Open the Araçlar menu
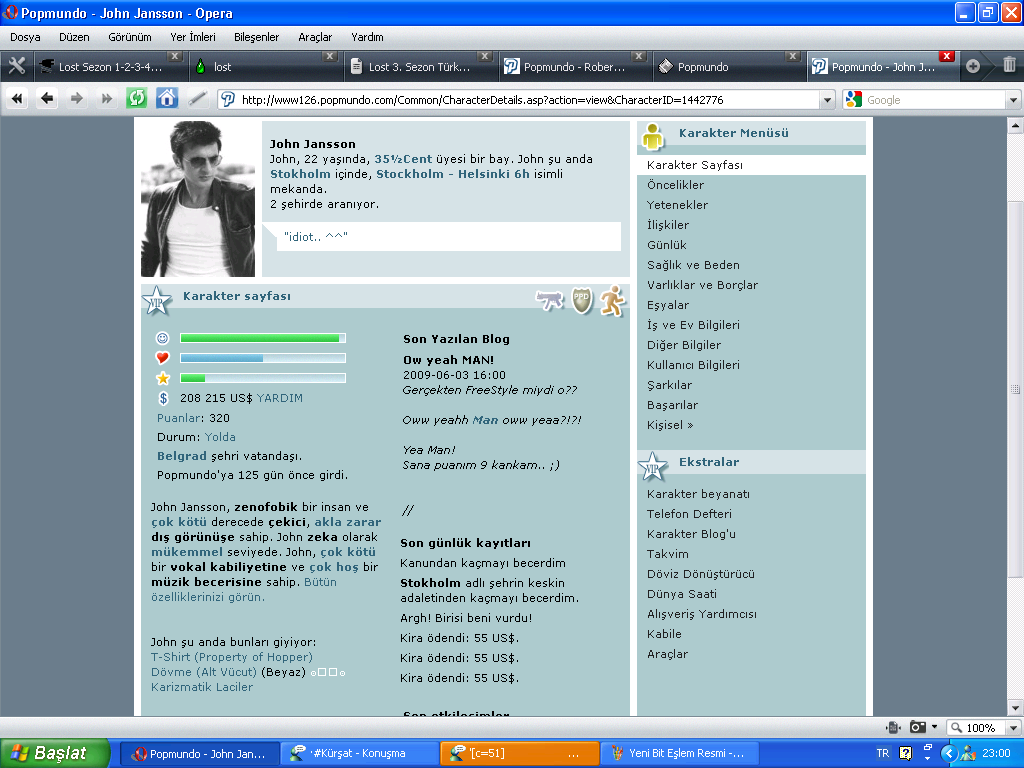This screenshot has width=1024, height=768. [315, 37]
